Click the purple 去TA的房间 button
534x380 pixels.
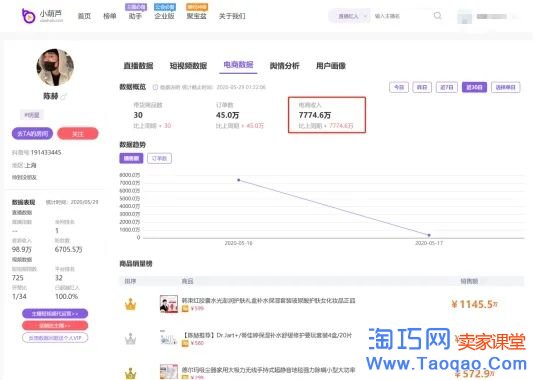tap(32, 133)
